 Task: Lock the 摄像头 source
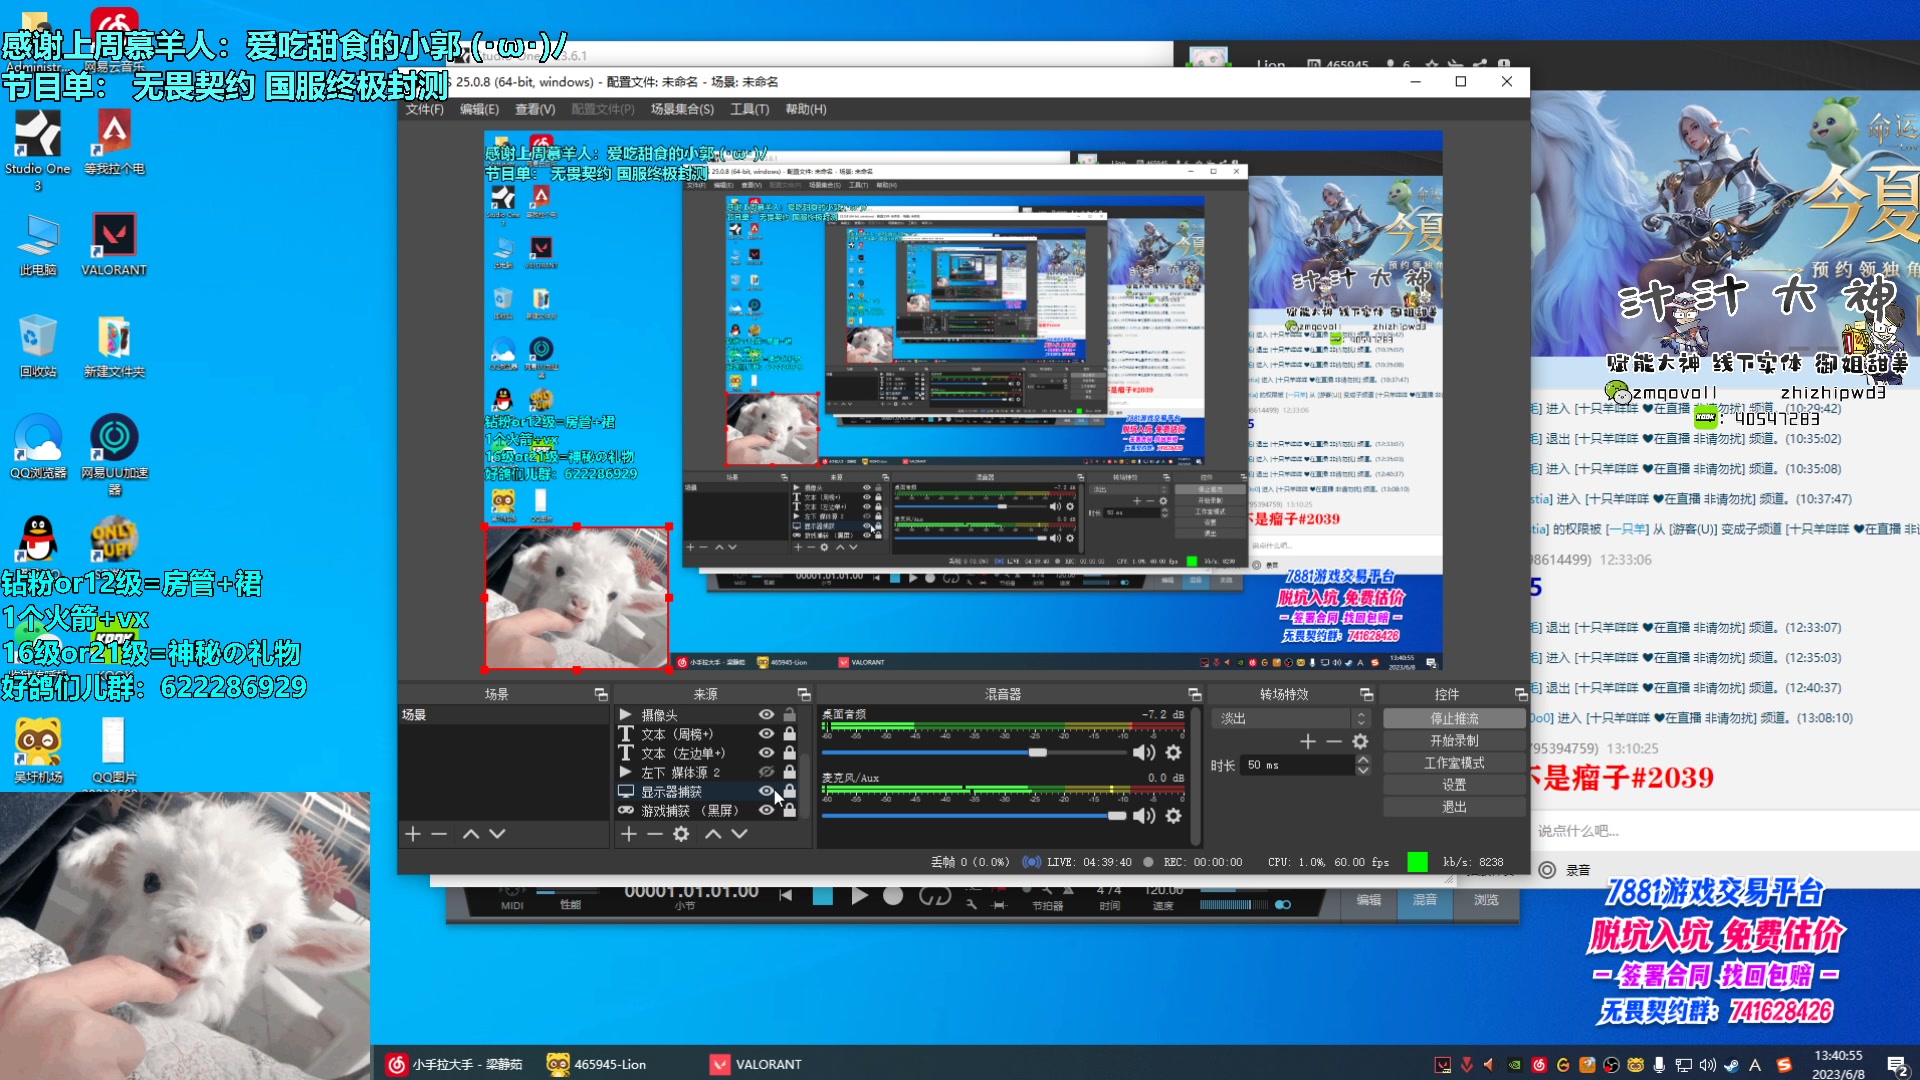pos(790,714)
